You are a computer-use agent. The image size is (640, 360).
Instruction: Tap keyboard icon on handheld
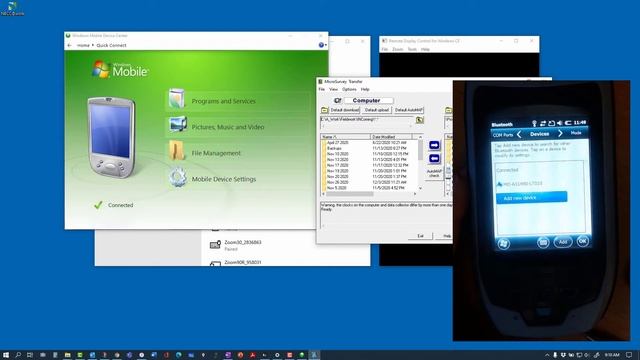pyautogui.click(x=543, y=242)
